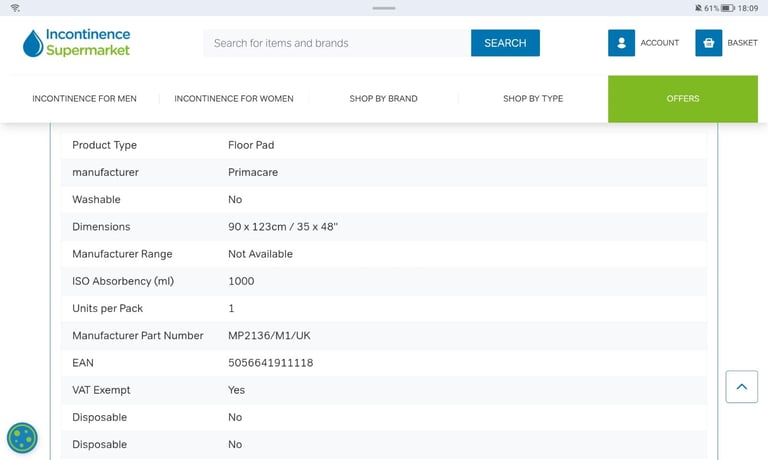Click the back-to-top chevron button
The height and width of the screenshot is (460, 768).
tap(741, 387)
